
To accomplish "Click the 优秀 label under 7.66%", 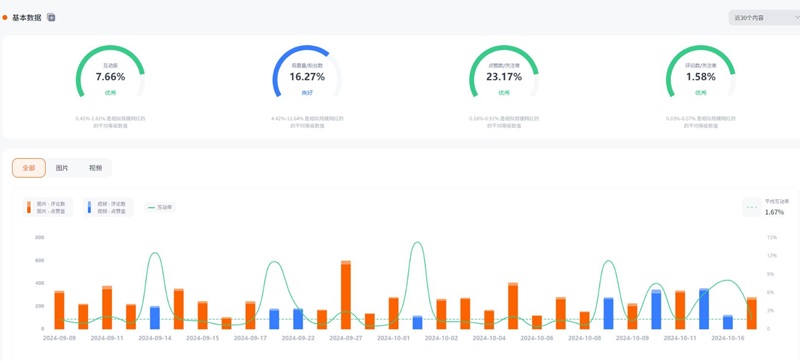I will pos(110,93).
